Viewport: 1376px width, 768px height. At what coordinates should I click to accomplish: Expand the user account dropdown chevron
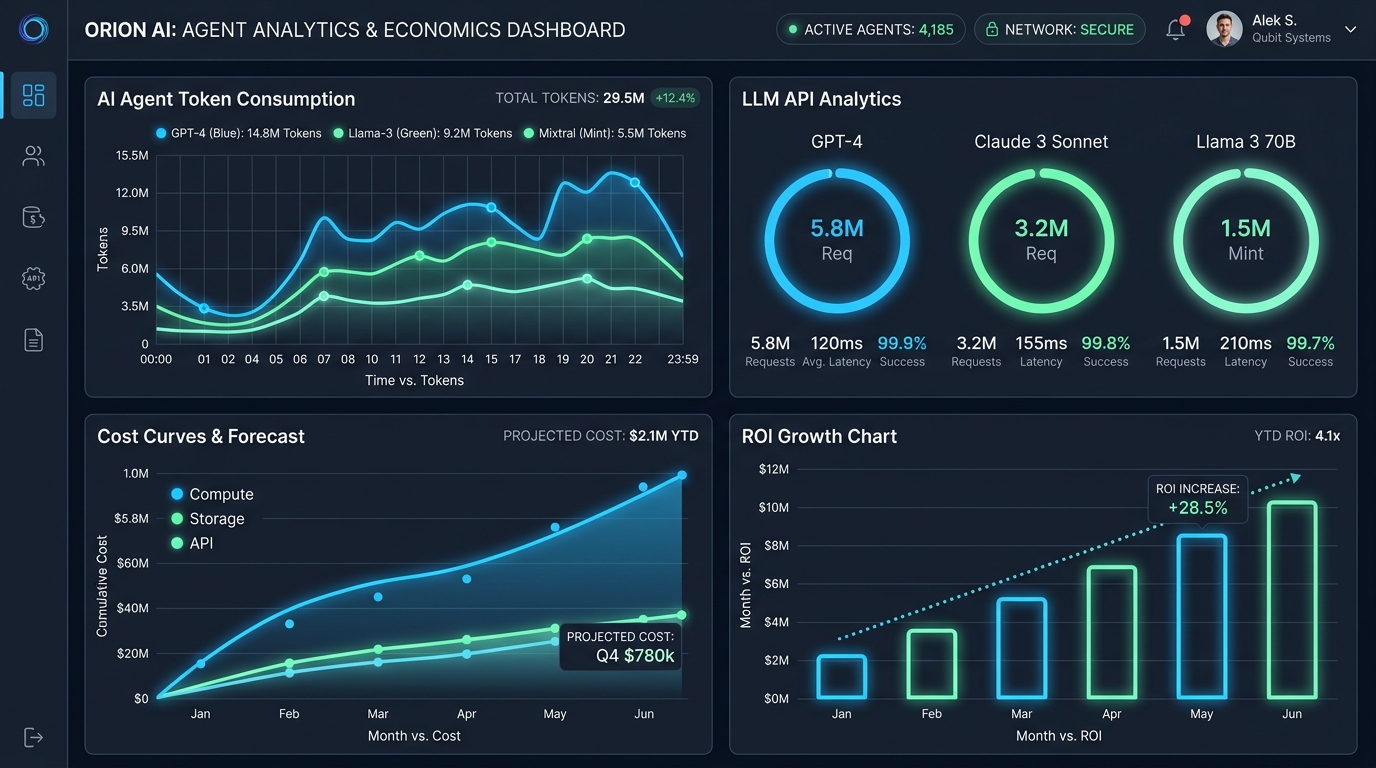click(x=1350, y=30)
